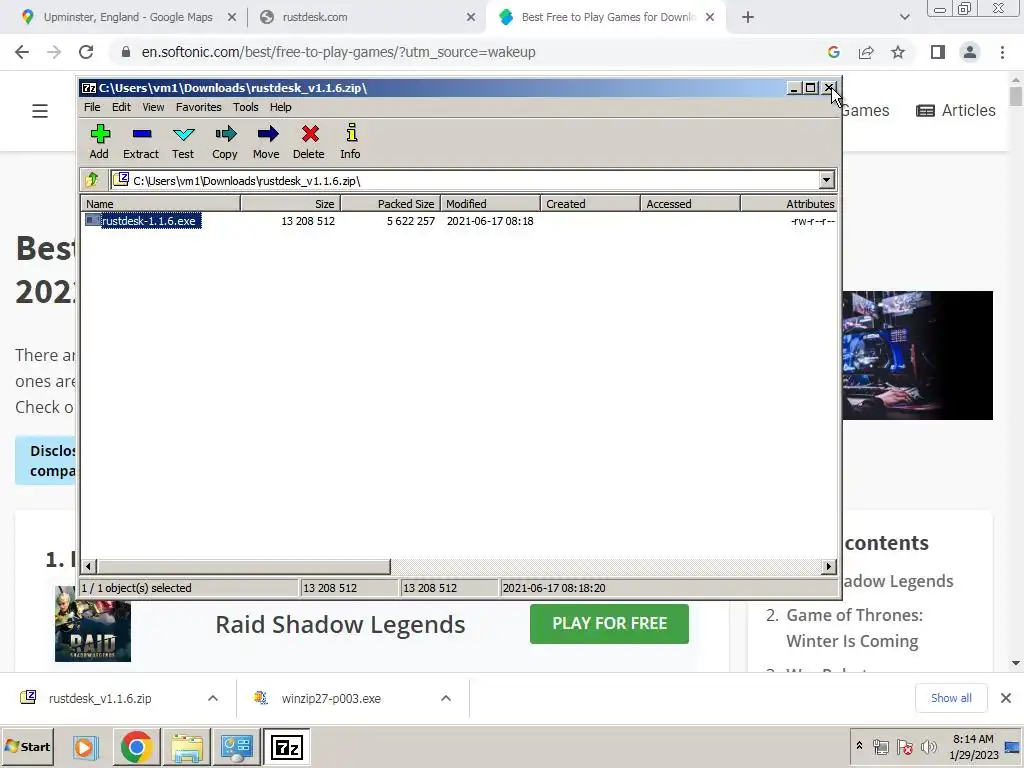Sort by the Attributes column header
Viewport: 1024px width, 768px height.
tap(789, 204)
